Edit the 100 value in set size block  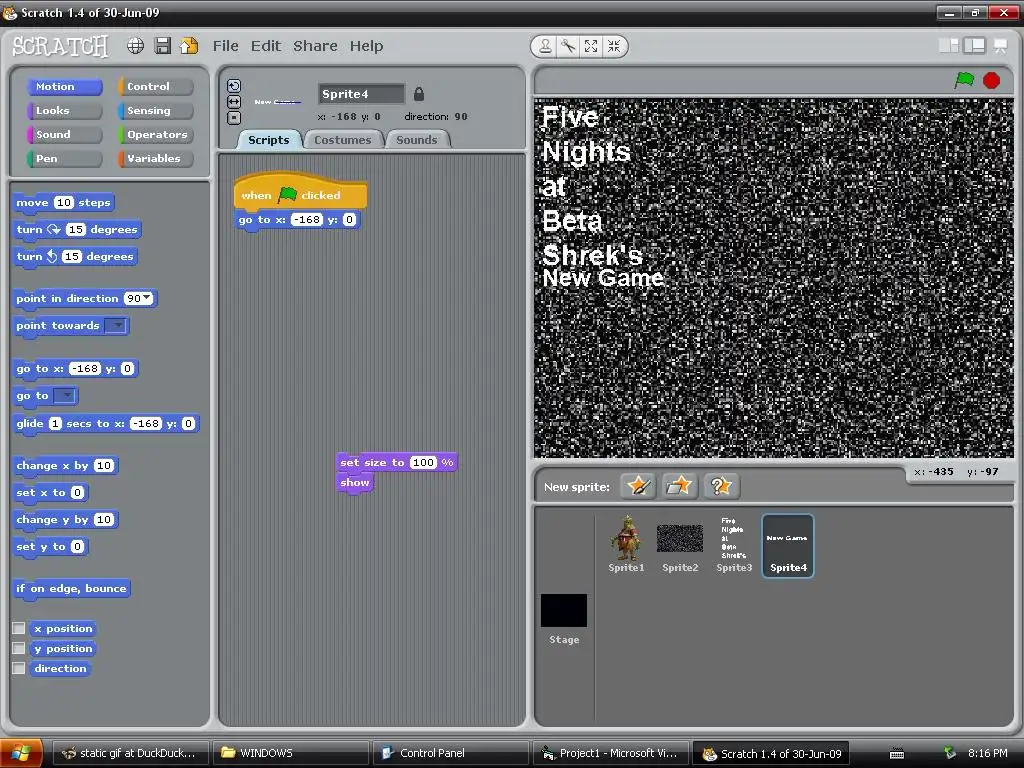point(423,462)
